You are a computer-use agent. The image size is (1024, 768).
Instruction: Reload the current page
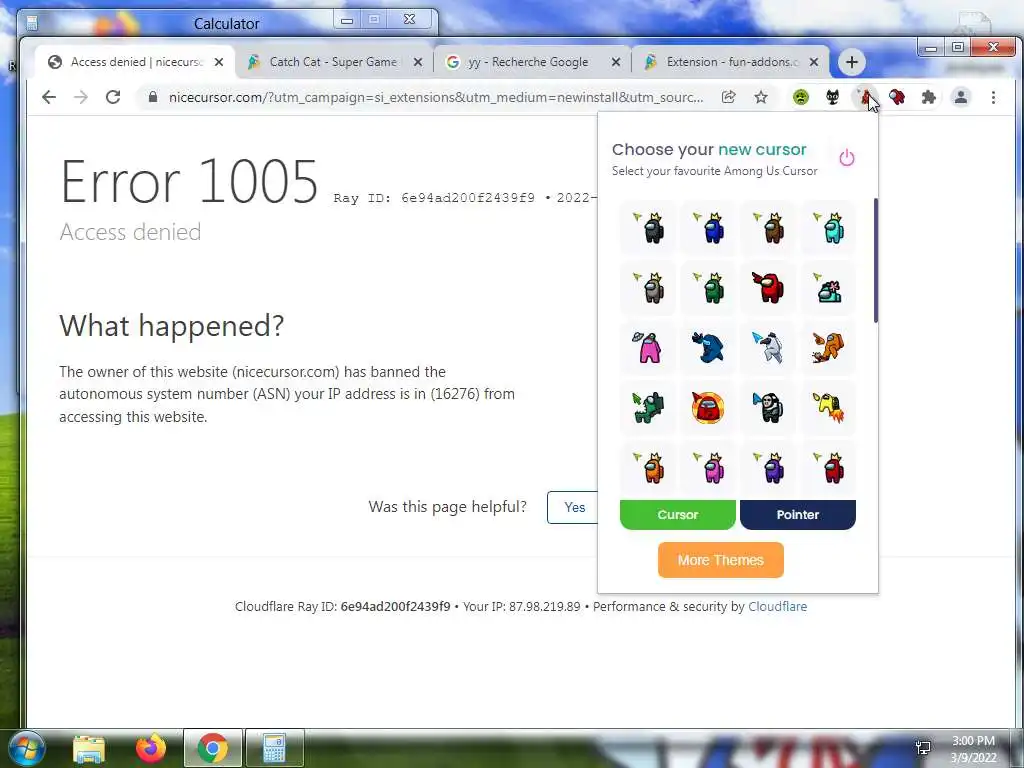(x=113, y=97)
